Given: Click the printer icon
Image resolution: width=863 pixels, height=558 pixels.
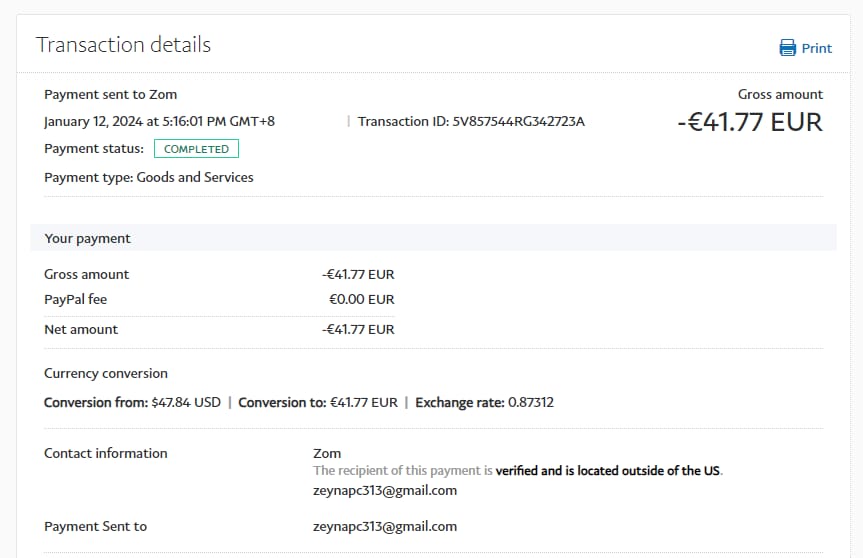Looking at the screenshot, I should point(788,48).
